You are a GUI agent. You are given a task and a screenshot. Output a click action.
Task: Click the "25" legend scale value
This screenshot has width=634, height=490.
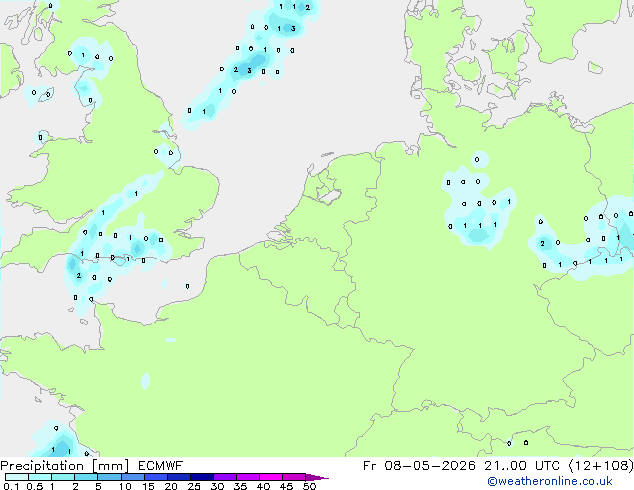[194, 486]
